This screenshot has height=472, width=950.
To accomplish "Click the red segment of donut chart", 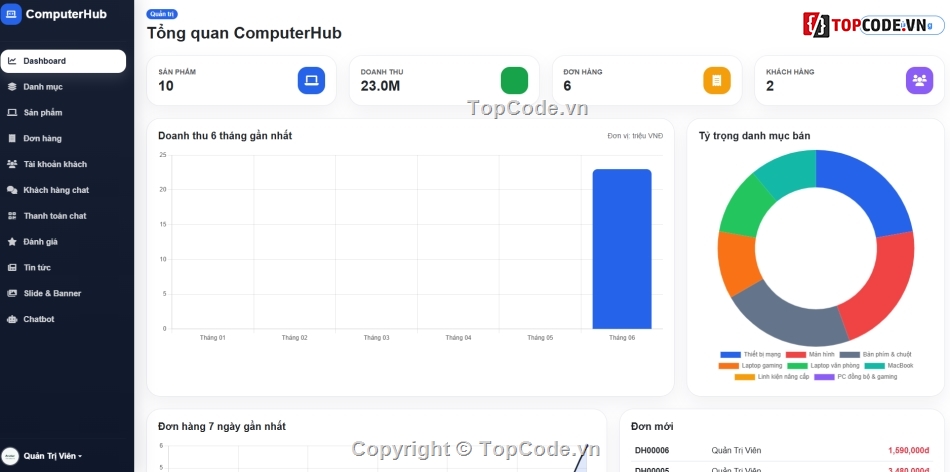I will [880, 288].
